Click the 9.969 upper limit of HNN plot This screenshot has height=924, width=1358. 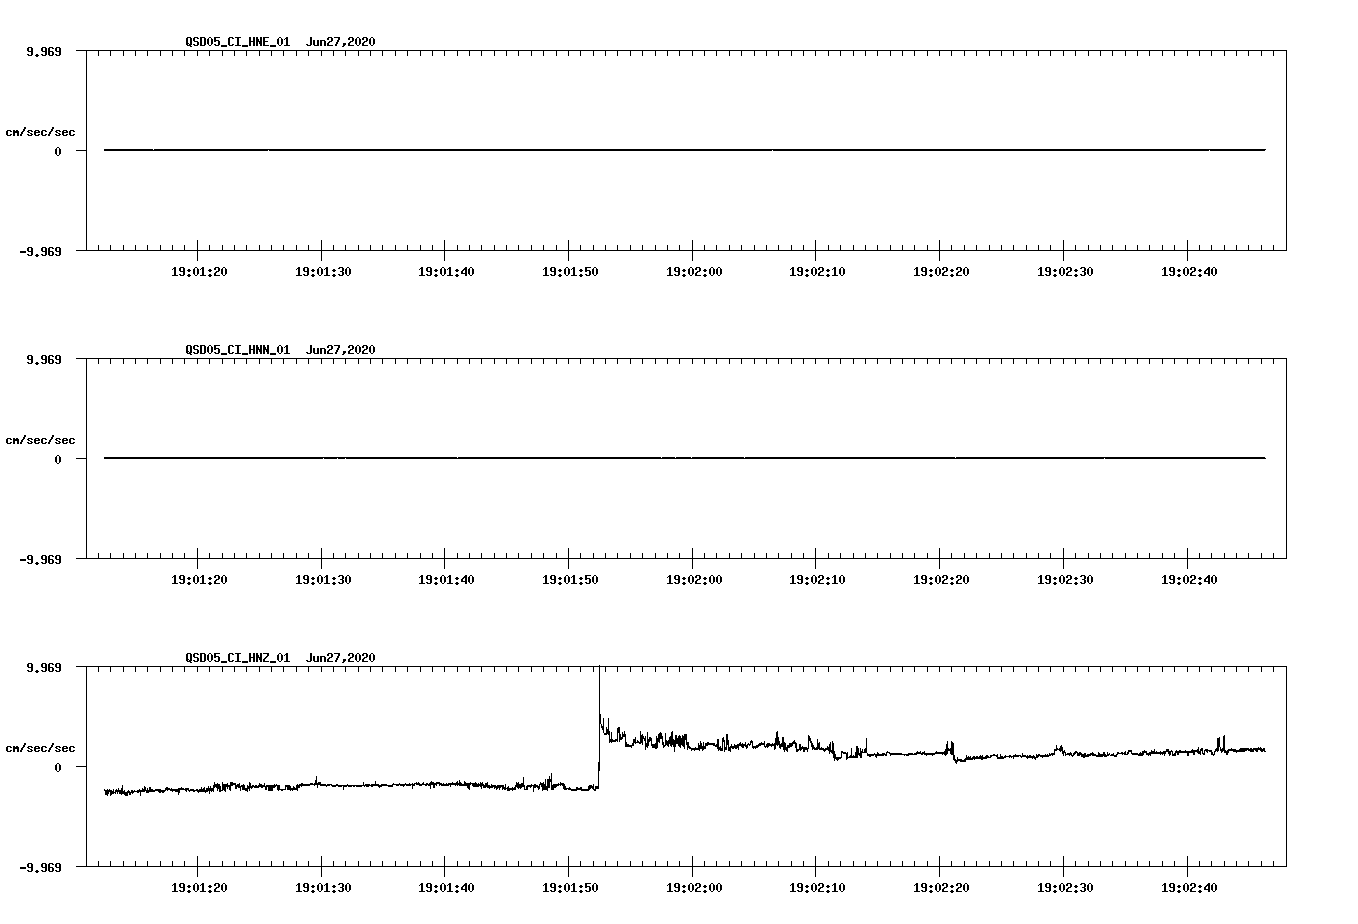pos(44,359)
